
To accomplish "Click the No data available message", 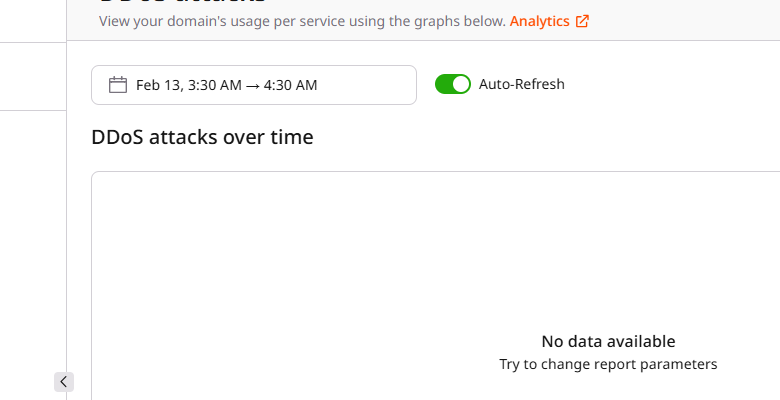I will pyautogui.click(x=608, y=341).
